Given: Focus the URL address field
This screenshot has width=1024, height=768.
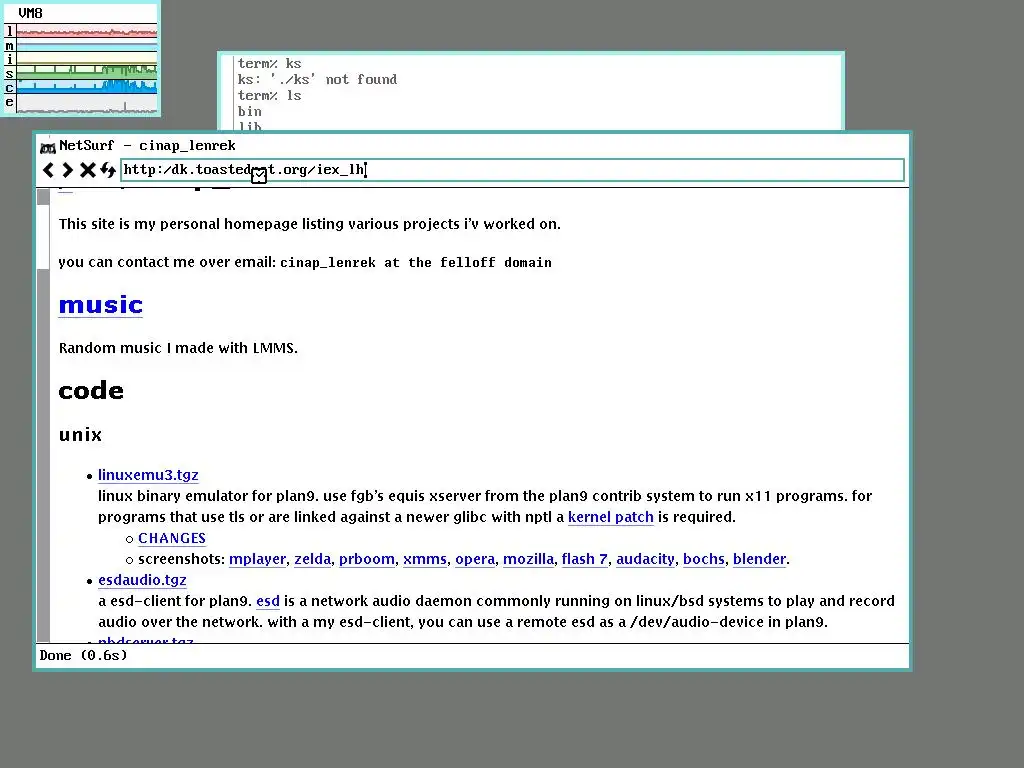Looking at the screenshot, I should [513, 170].
